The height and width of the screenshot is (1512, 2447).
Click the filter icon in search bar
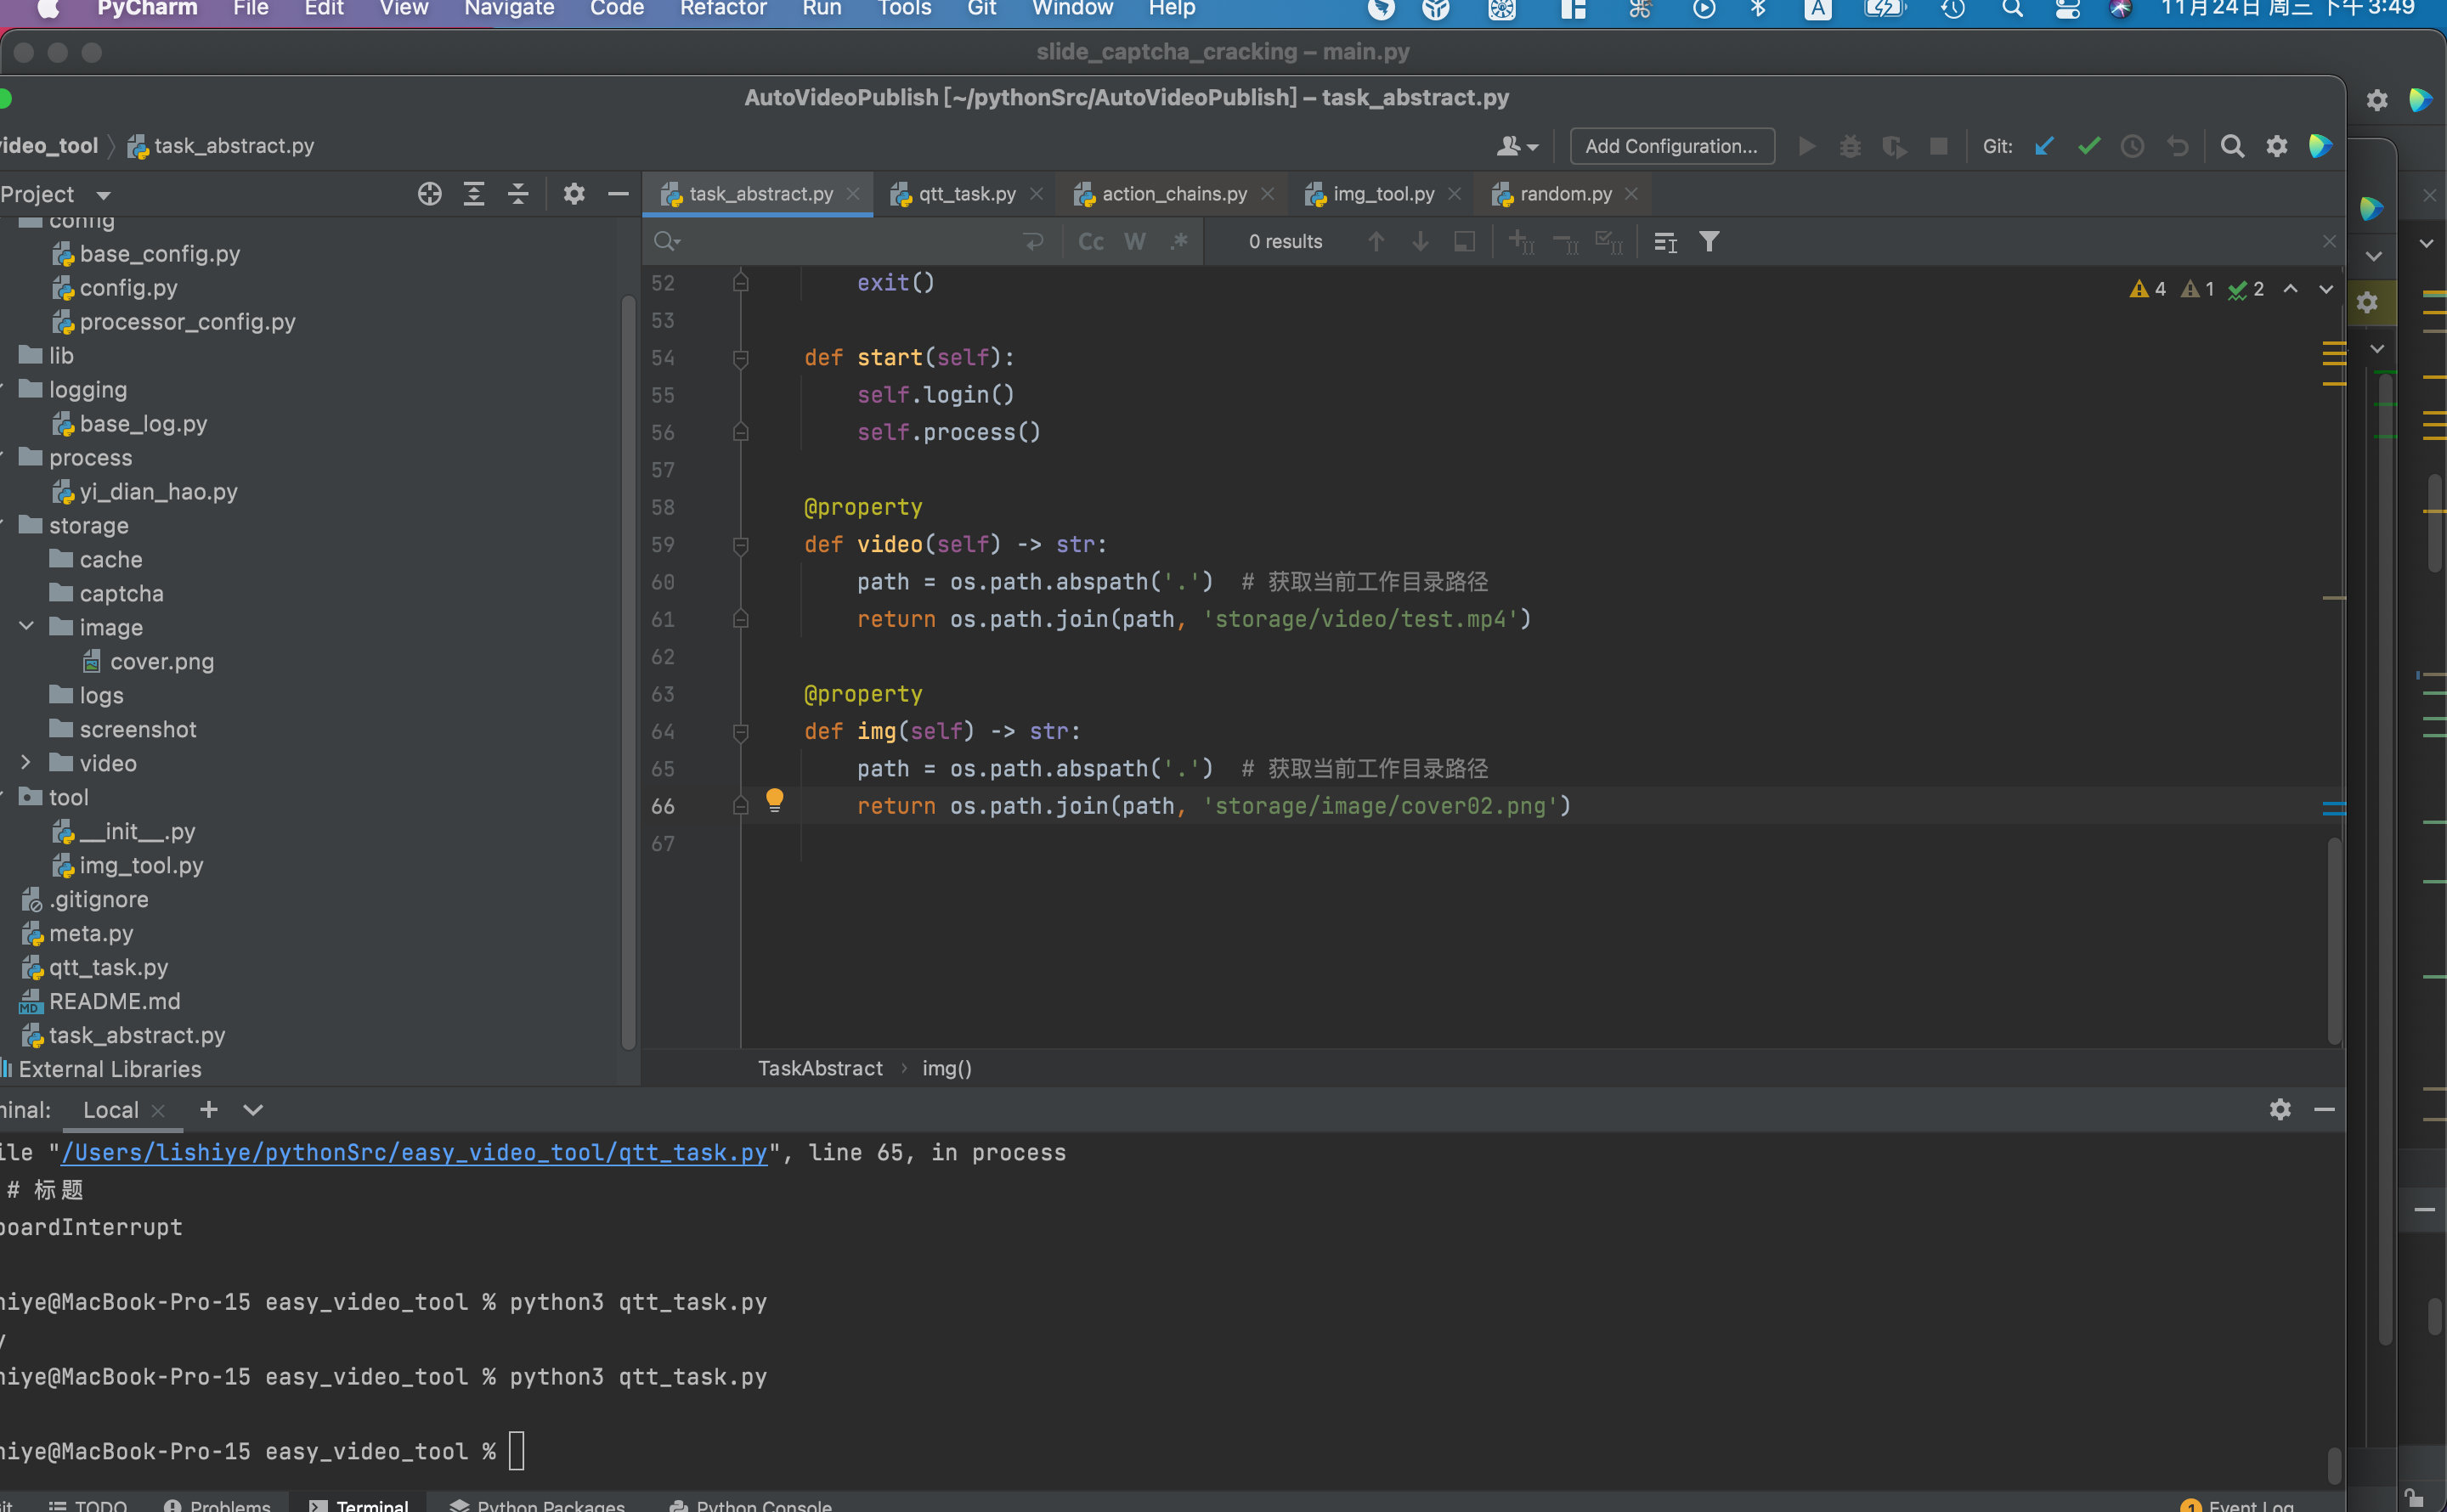(x=1710, y=241)
